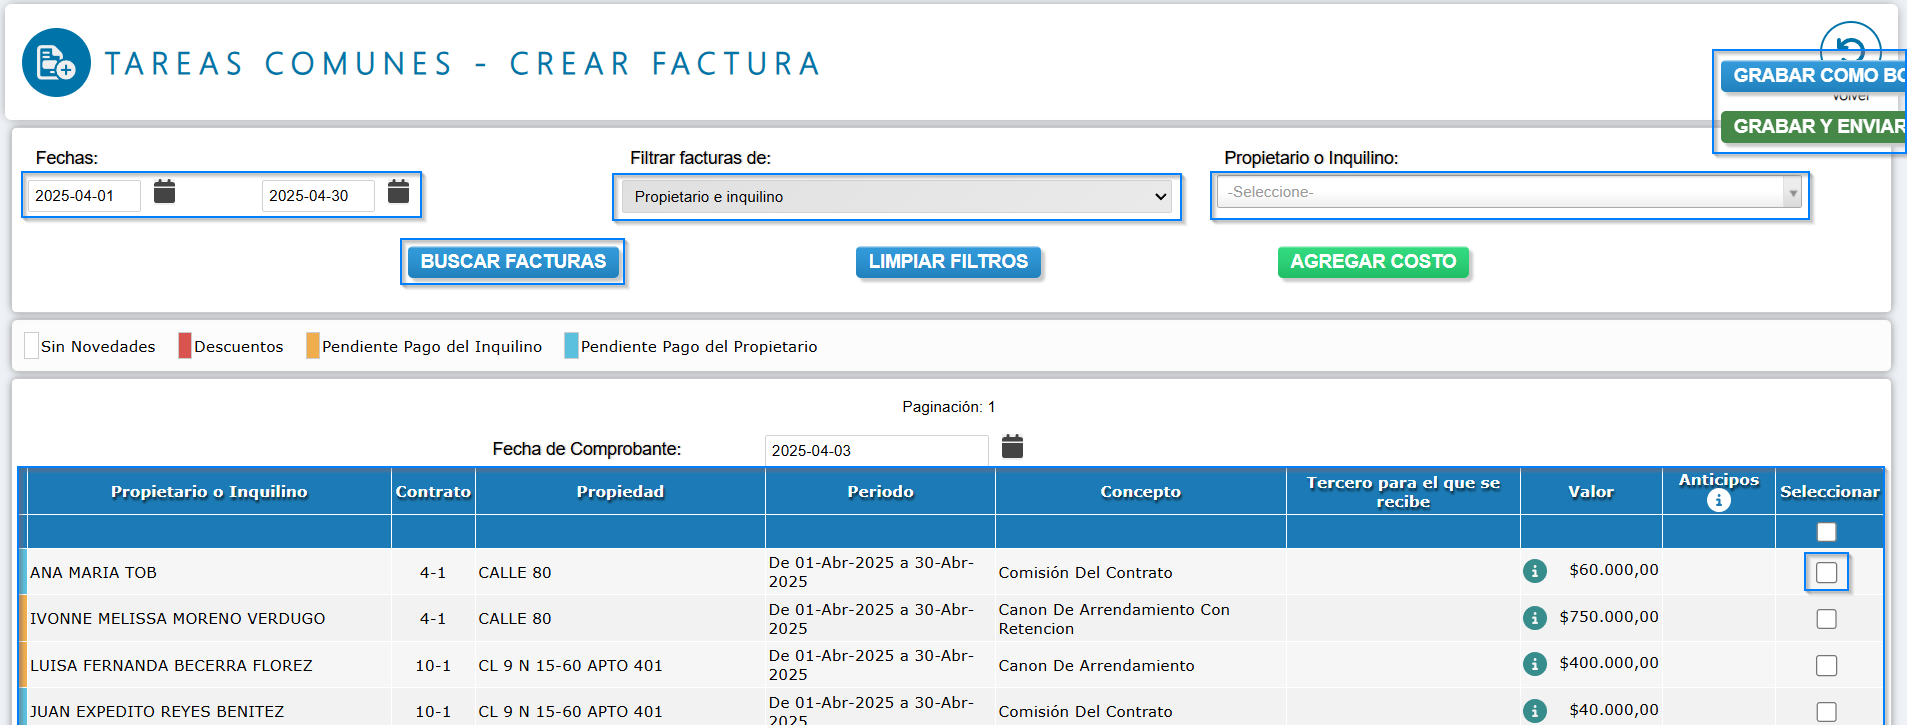Tick the select-all checkbox in header row
This screenshot has height=725, width=1907.
tap(1826, 532)
